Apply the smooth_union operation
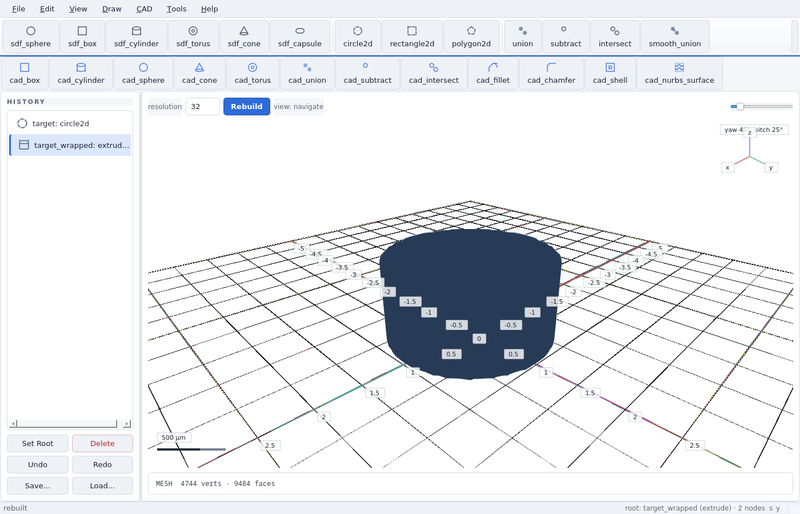Screen dimensions: 800x514 tap(674, 37)
